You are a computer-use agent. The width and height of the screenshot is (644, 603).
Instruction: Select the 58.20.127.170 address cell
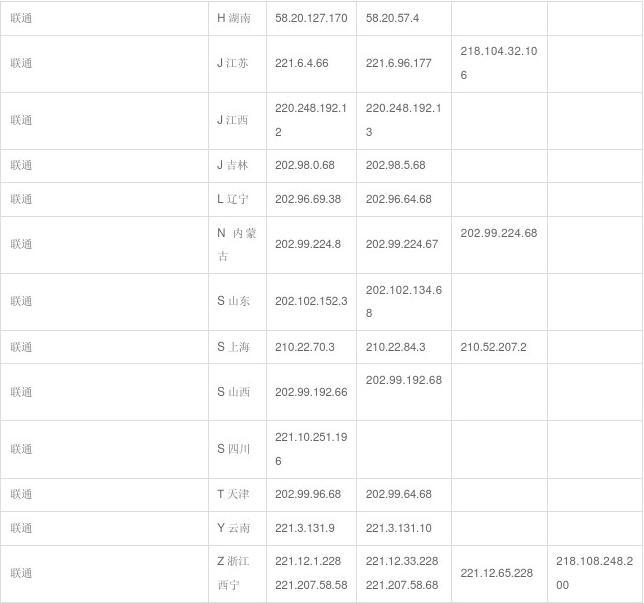click(311, 18)
